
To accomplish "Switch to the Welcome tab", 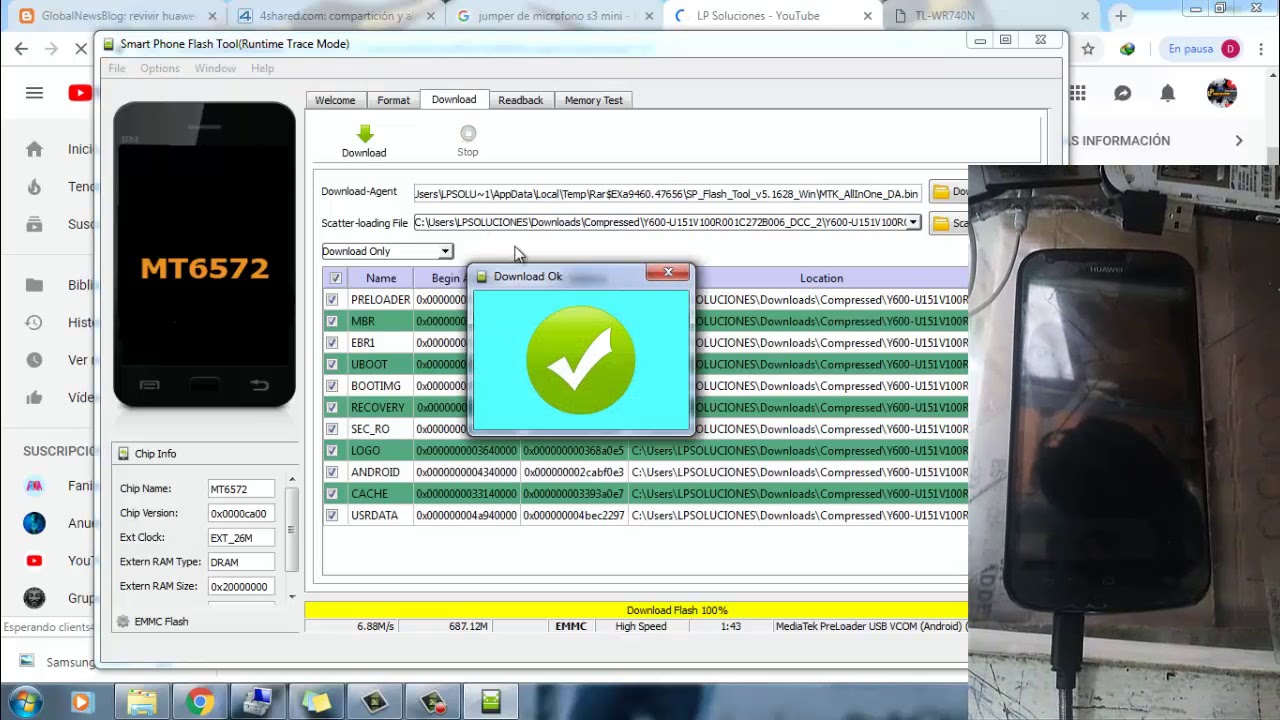I will (x=335, y=100).
